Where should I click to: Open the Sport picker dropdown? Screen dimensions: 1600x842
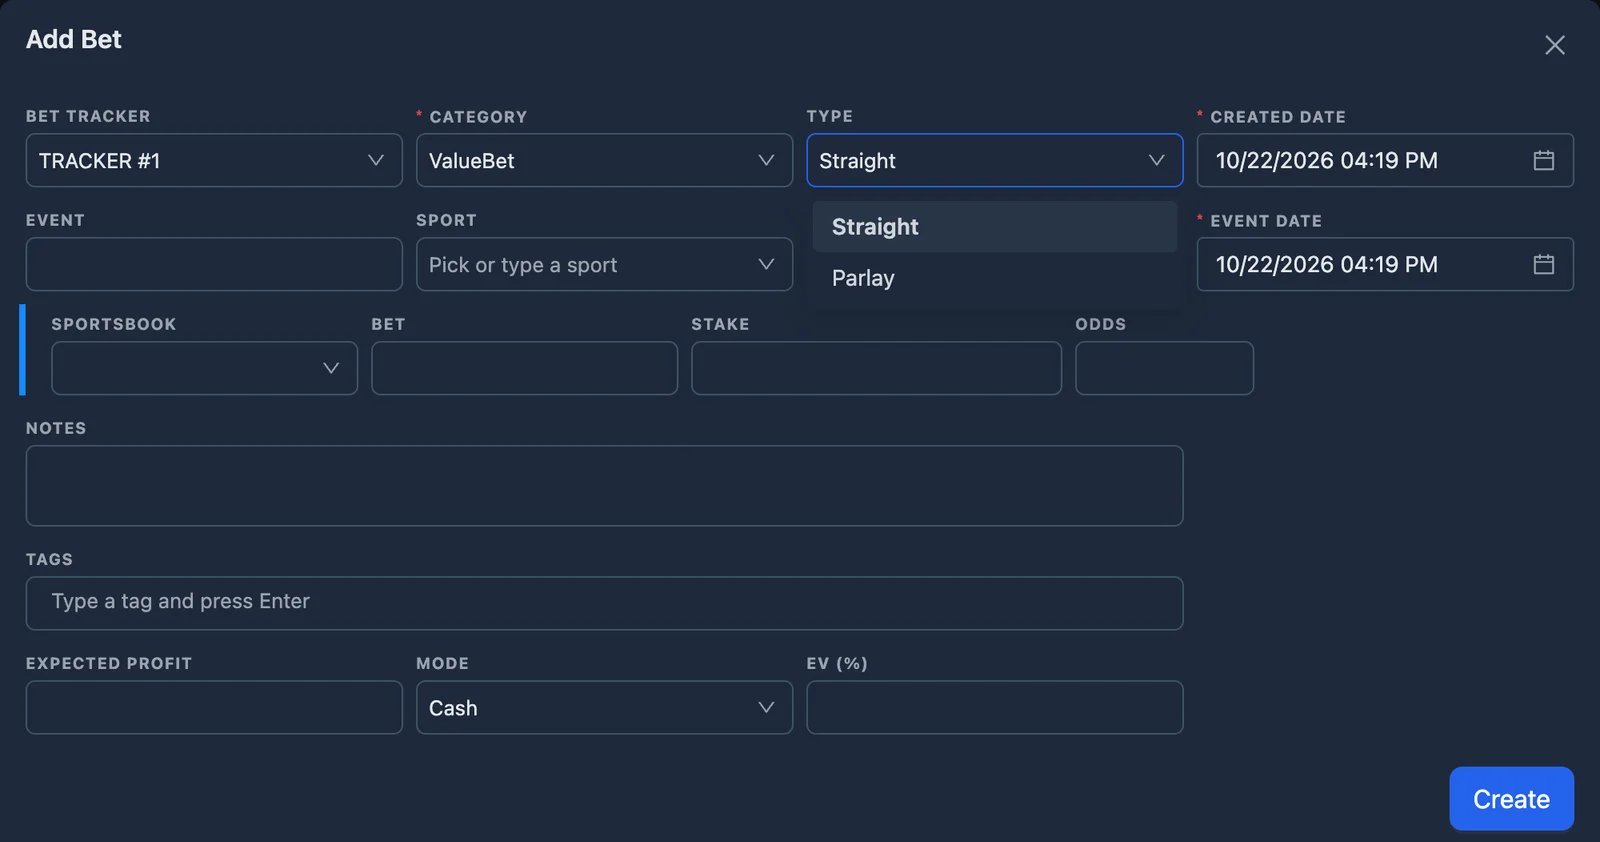coord(604,264)
